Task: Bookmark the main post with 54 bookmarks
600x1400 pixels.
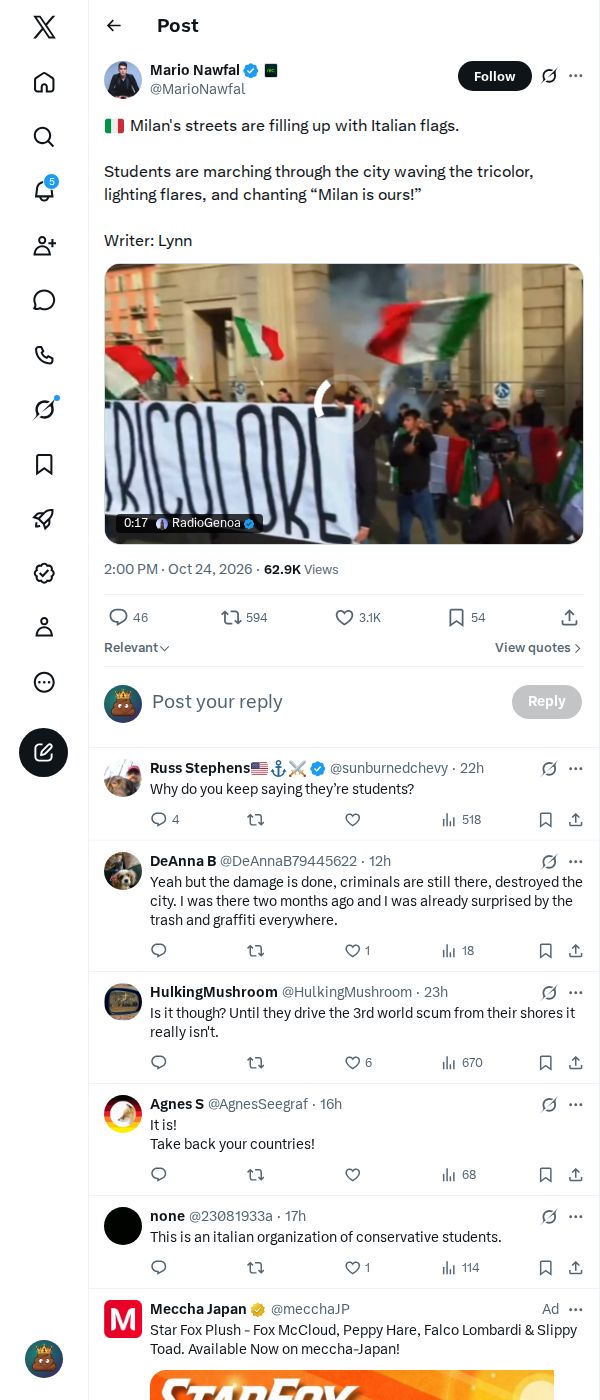Action: (x=466, y=618)
